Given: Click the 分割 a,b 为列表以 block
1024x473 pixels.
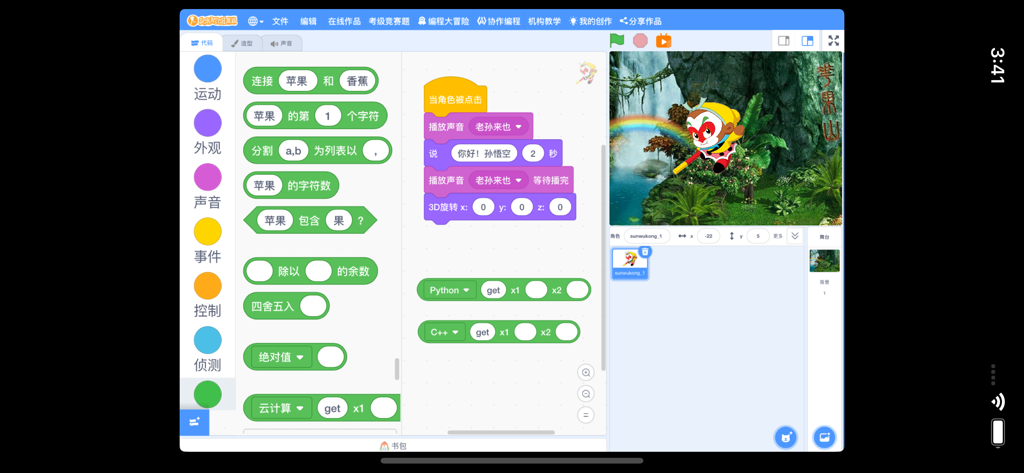Looking at the screenshot, I should tap(317, 151).
